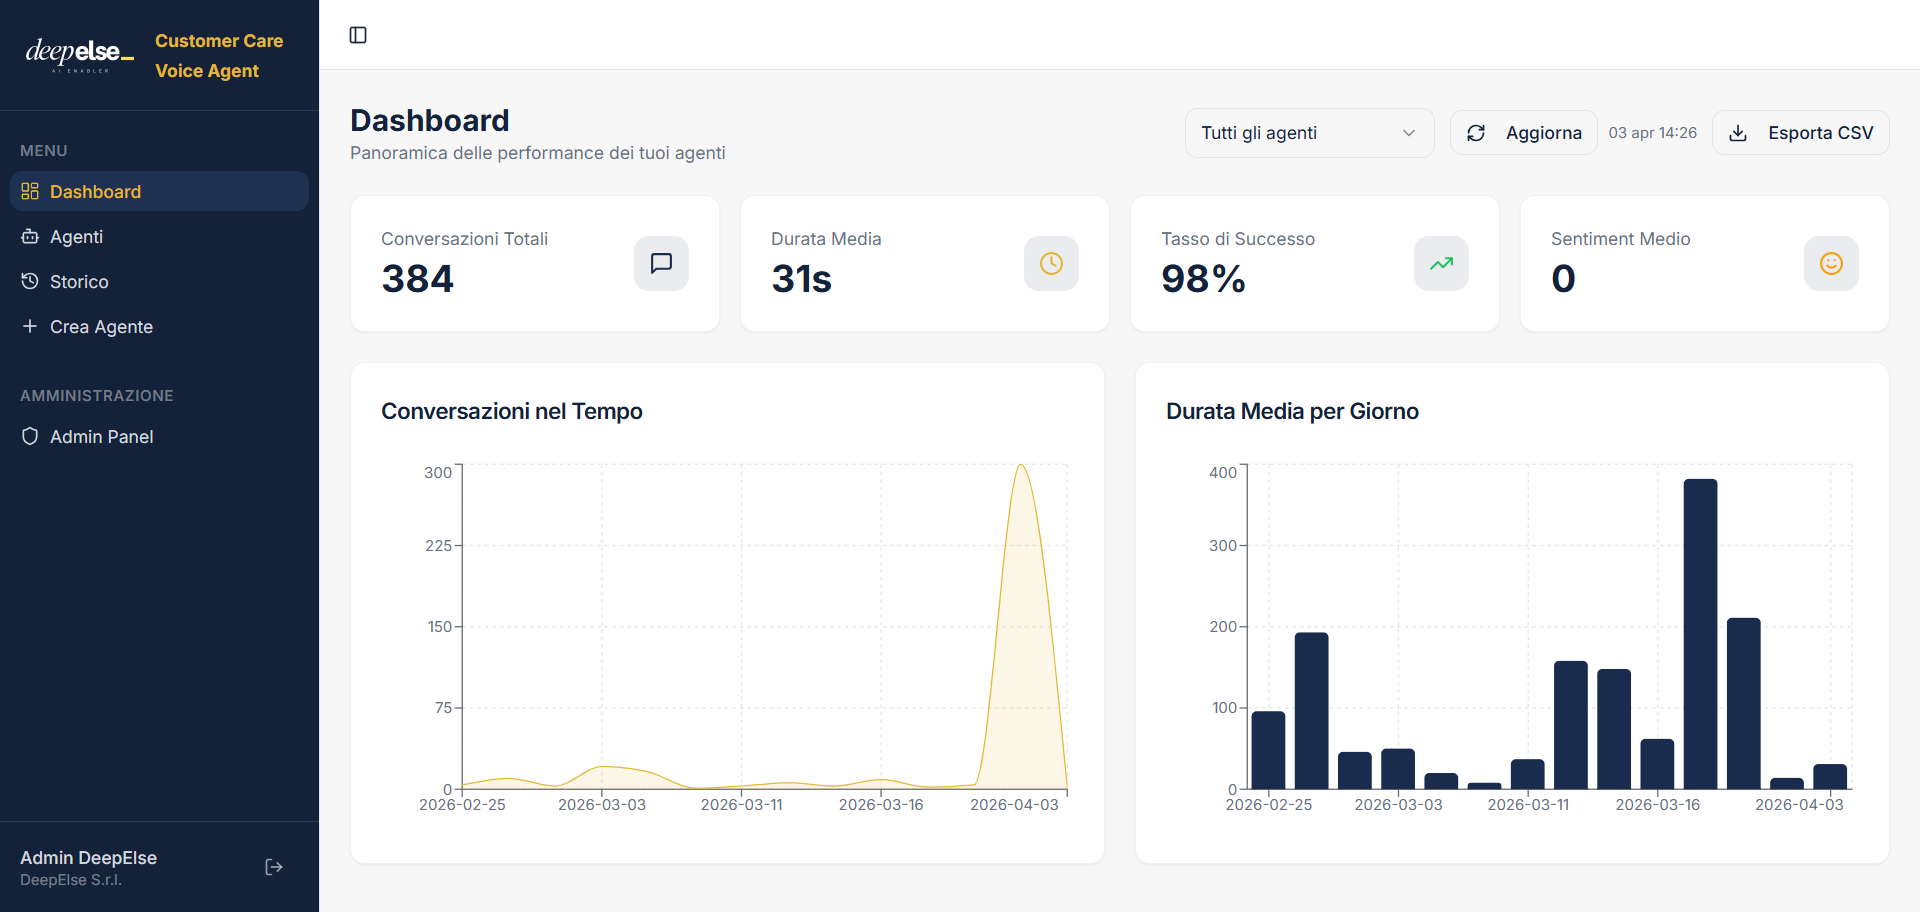Click the Admin DeepElse user name
Image resolution: width=1920 pixels, height=912 pixels.
[88, 857]
